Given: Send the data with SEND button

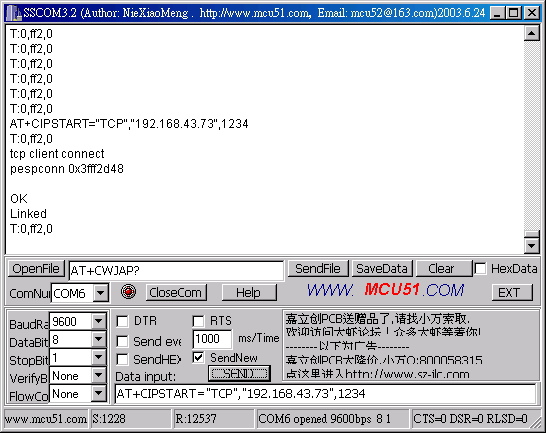Looking at the screenshot, I should (x=239, y=374).
